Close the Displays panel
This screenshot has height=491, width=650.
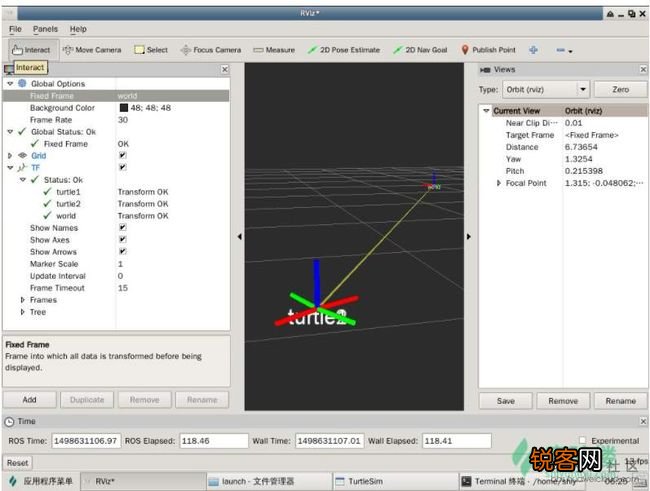(225, 69)
